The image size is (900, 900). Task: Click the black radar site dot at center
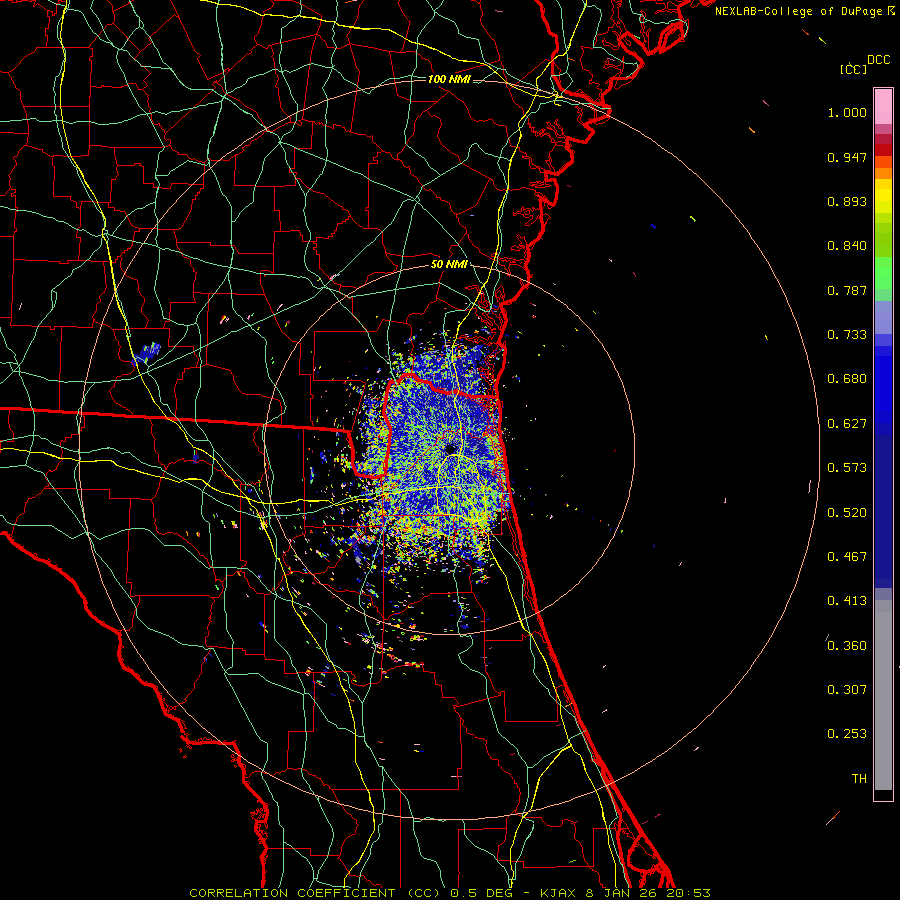(451, 449)
